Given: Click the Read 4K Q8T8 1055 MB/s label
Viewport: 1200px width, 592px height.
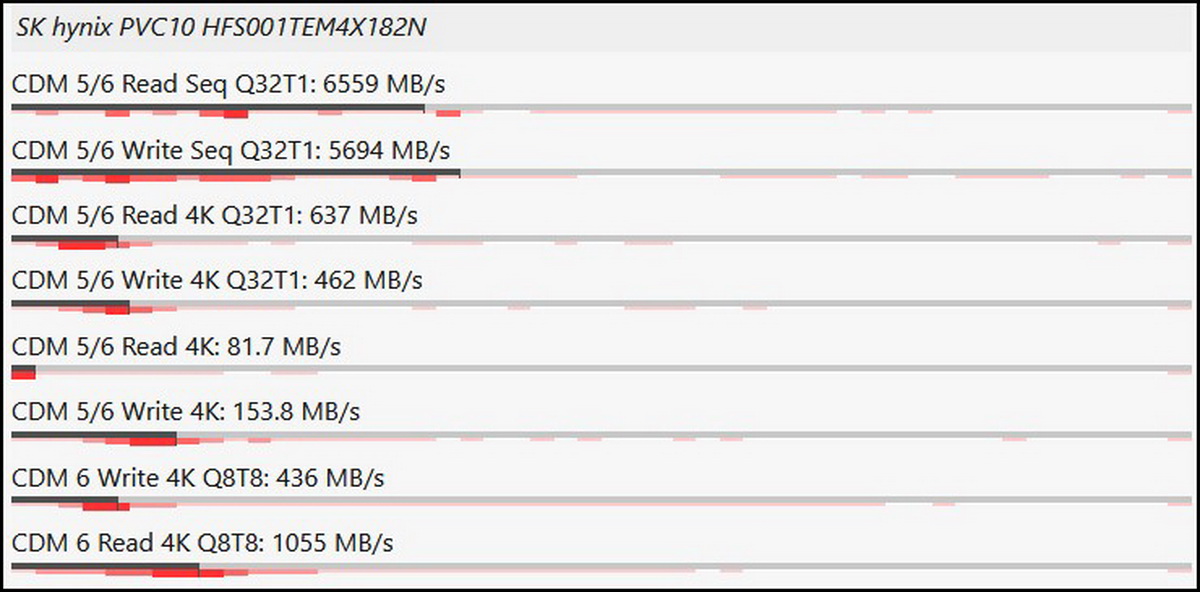Looking at the screenshot, I should [203, 542].
